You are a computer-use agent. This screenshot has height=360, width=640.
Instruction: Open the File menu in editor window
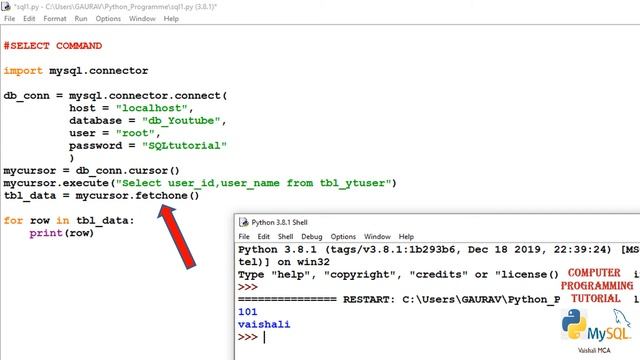click(9, 19)
